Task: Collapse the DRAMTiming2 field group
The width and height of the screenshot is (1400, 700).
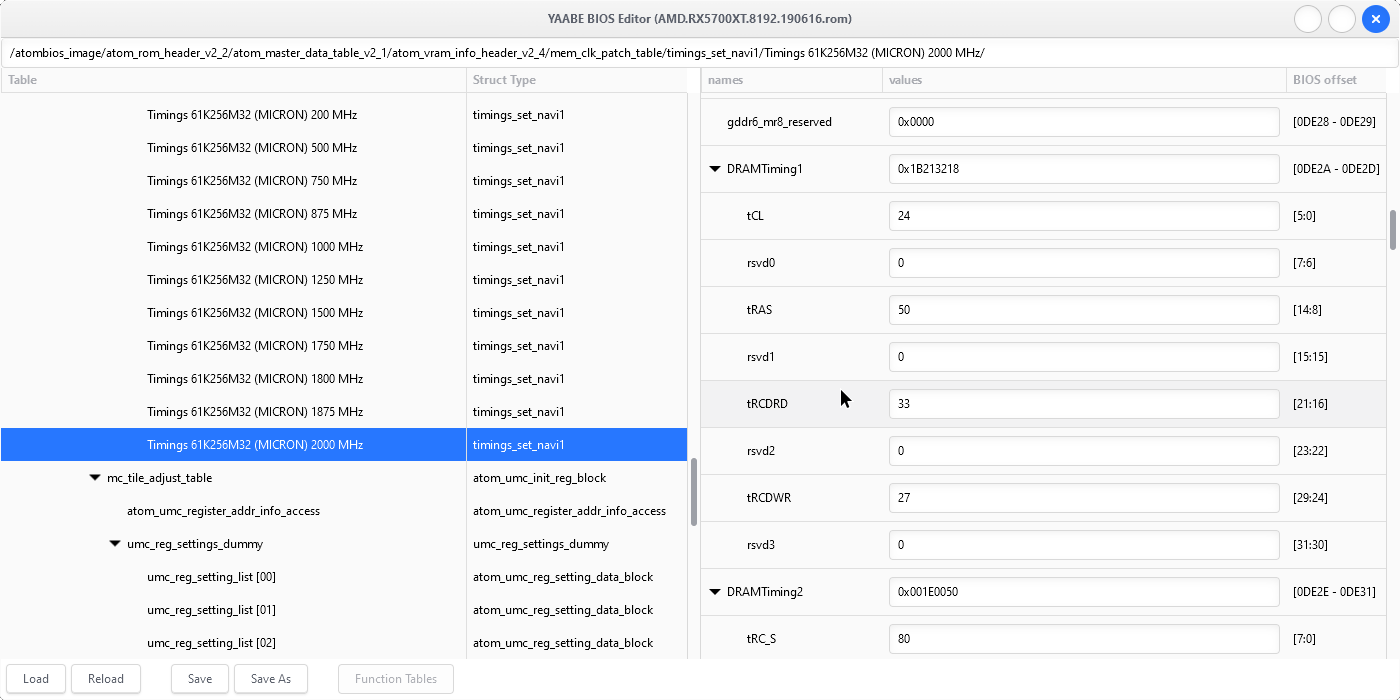Action: [x=715, y=592]
